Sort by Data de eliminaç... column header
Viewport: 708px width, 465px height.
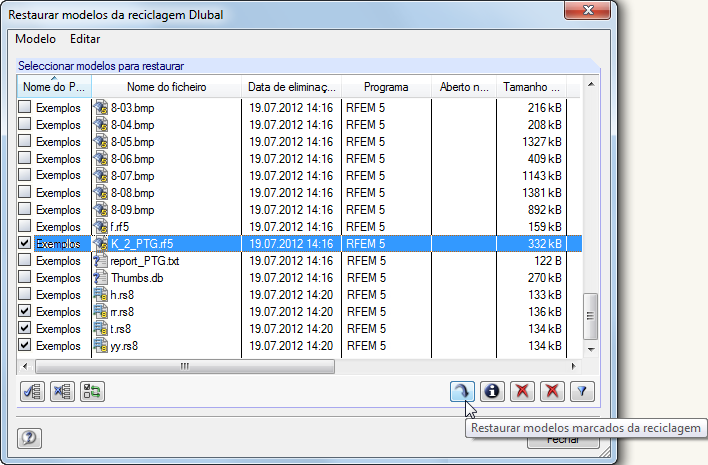coord(292,86)
